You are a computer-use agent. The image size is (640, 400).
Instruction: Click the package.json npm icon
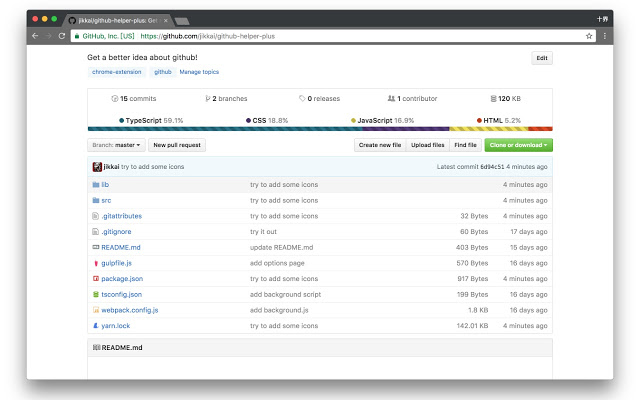96,279
